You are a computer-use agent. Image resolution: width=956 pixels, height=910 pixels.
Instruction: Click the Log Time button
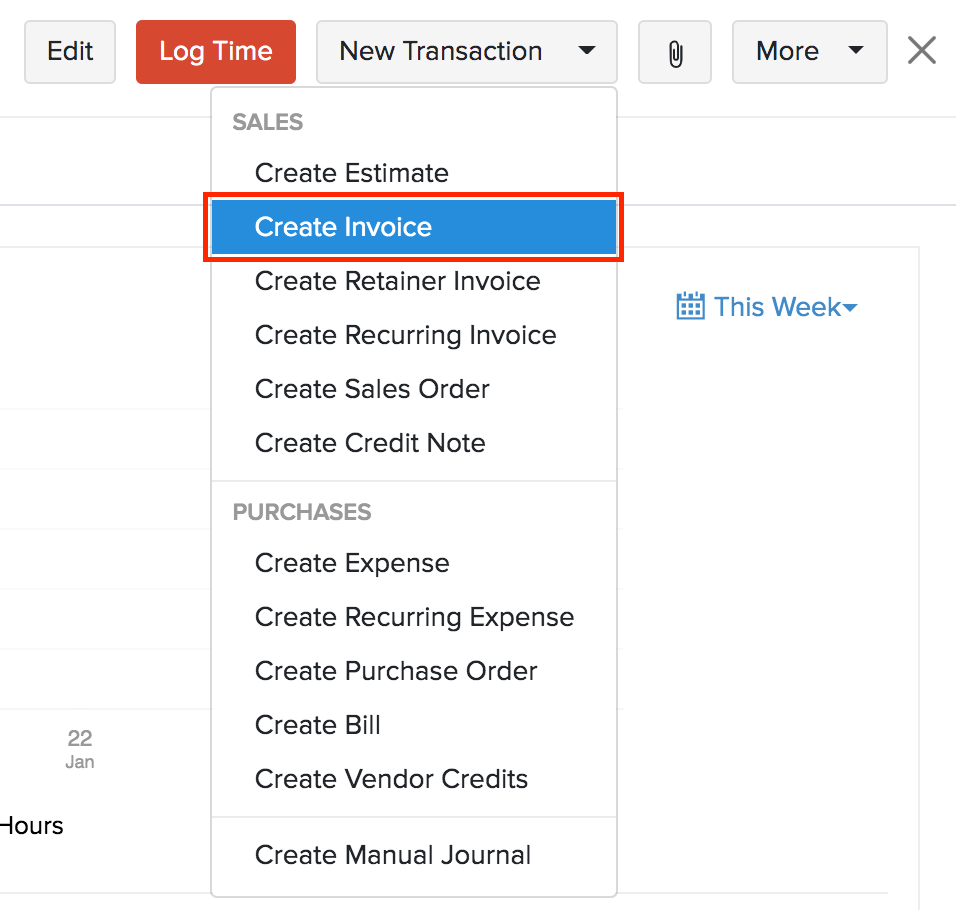click(x=215, y=51)
